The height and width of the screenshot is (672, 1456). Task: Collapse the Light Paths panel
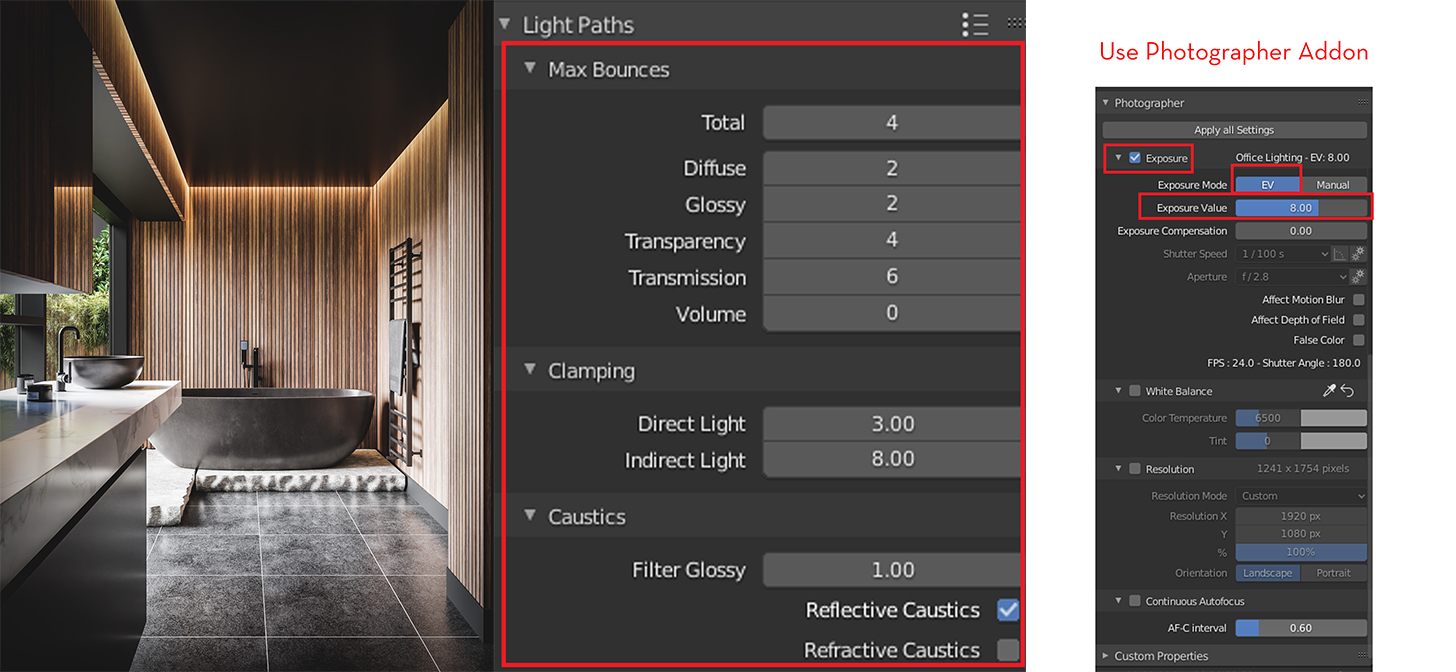click(505, 24)
